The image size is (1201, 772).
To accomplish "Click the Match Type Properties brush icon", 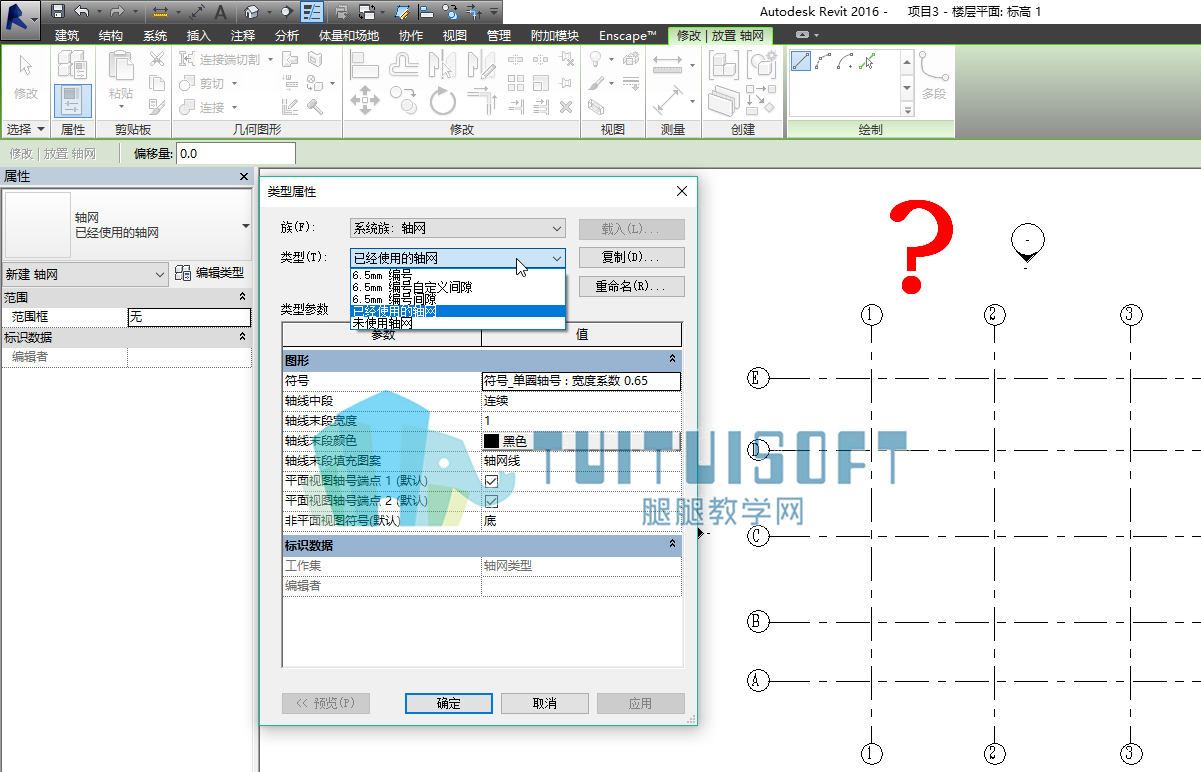I will click(x=156, y=107).
